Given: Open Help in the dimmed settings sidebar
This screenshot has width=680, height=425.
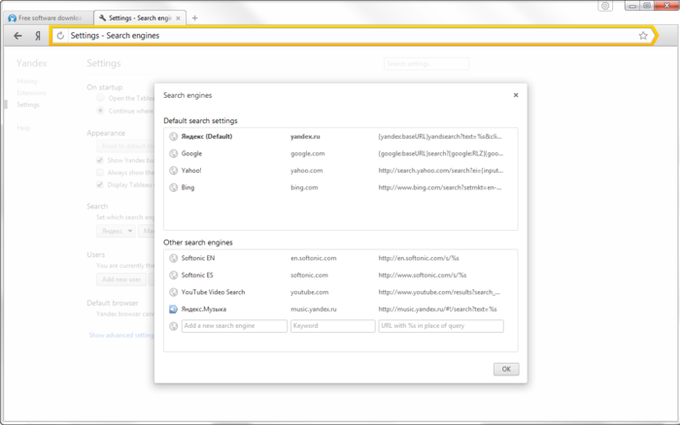Looking at the screenshot, I should click(x=23, y=128).
